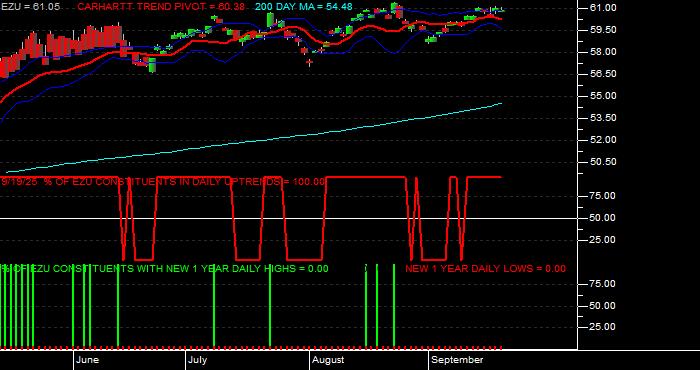Click the September month label on time axis
Viewport: 700px width, 370px height.
point(457,360)
